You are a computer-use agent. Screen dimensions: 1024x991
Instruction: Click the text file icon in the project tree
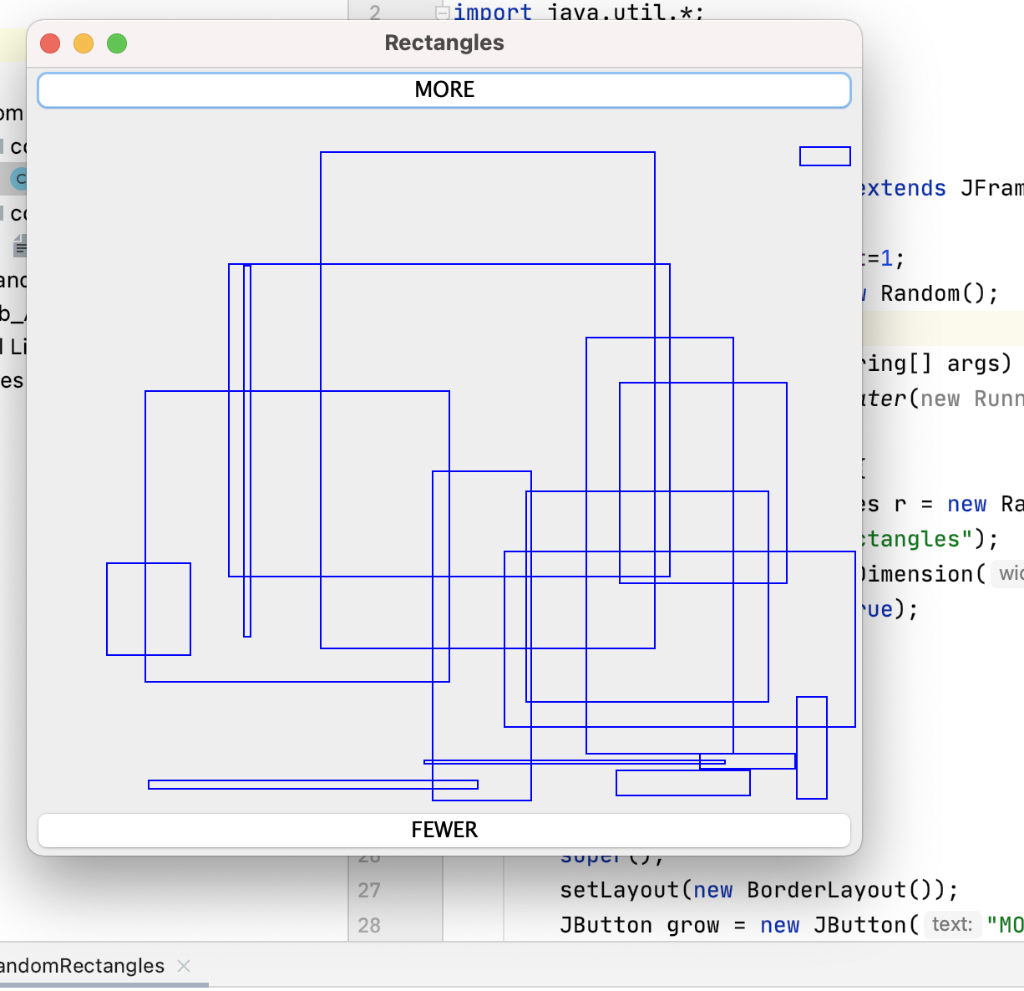[19, 243]
